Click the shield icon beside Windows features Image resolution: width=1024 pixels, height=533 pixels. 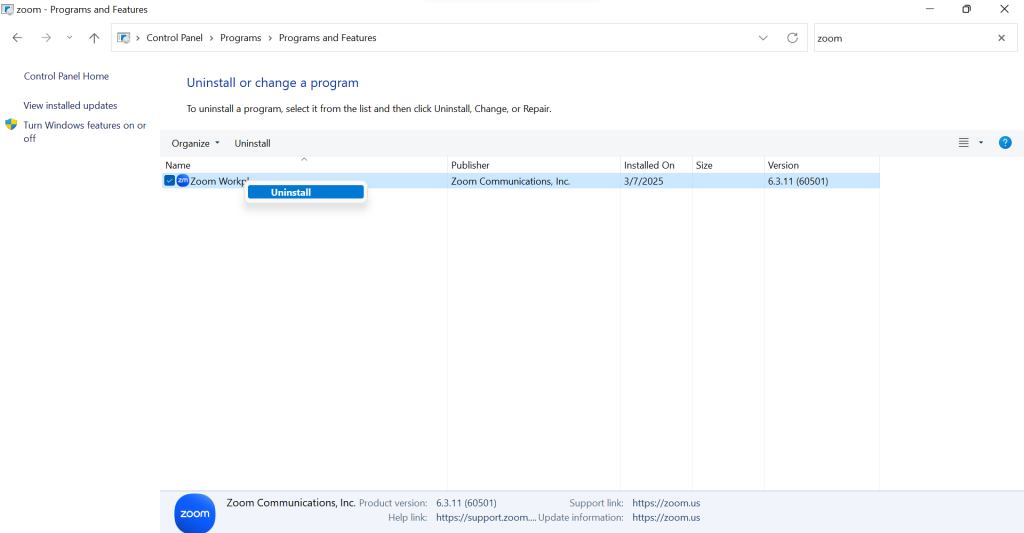point(11,124)
